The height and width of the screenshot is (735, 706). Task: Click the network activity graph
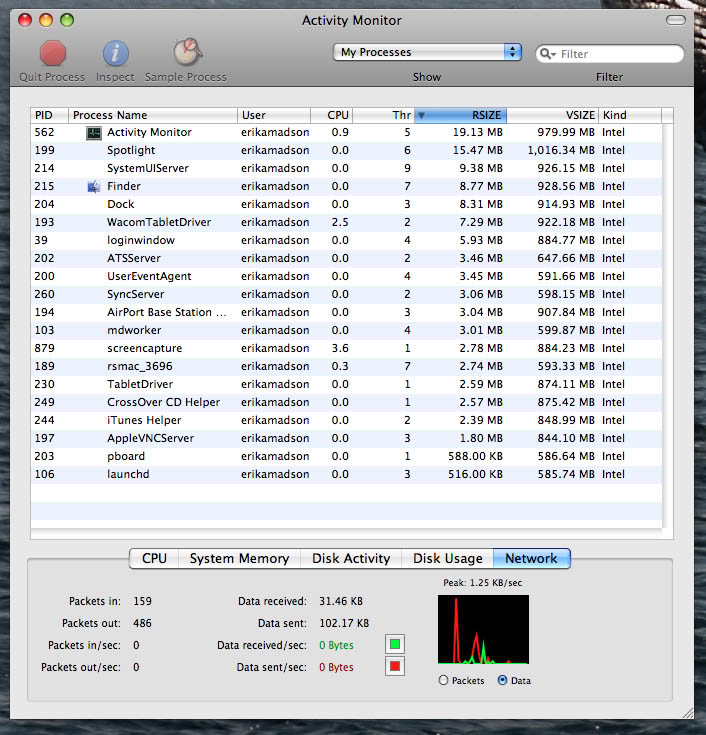[483, 629]
